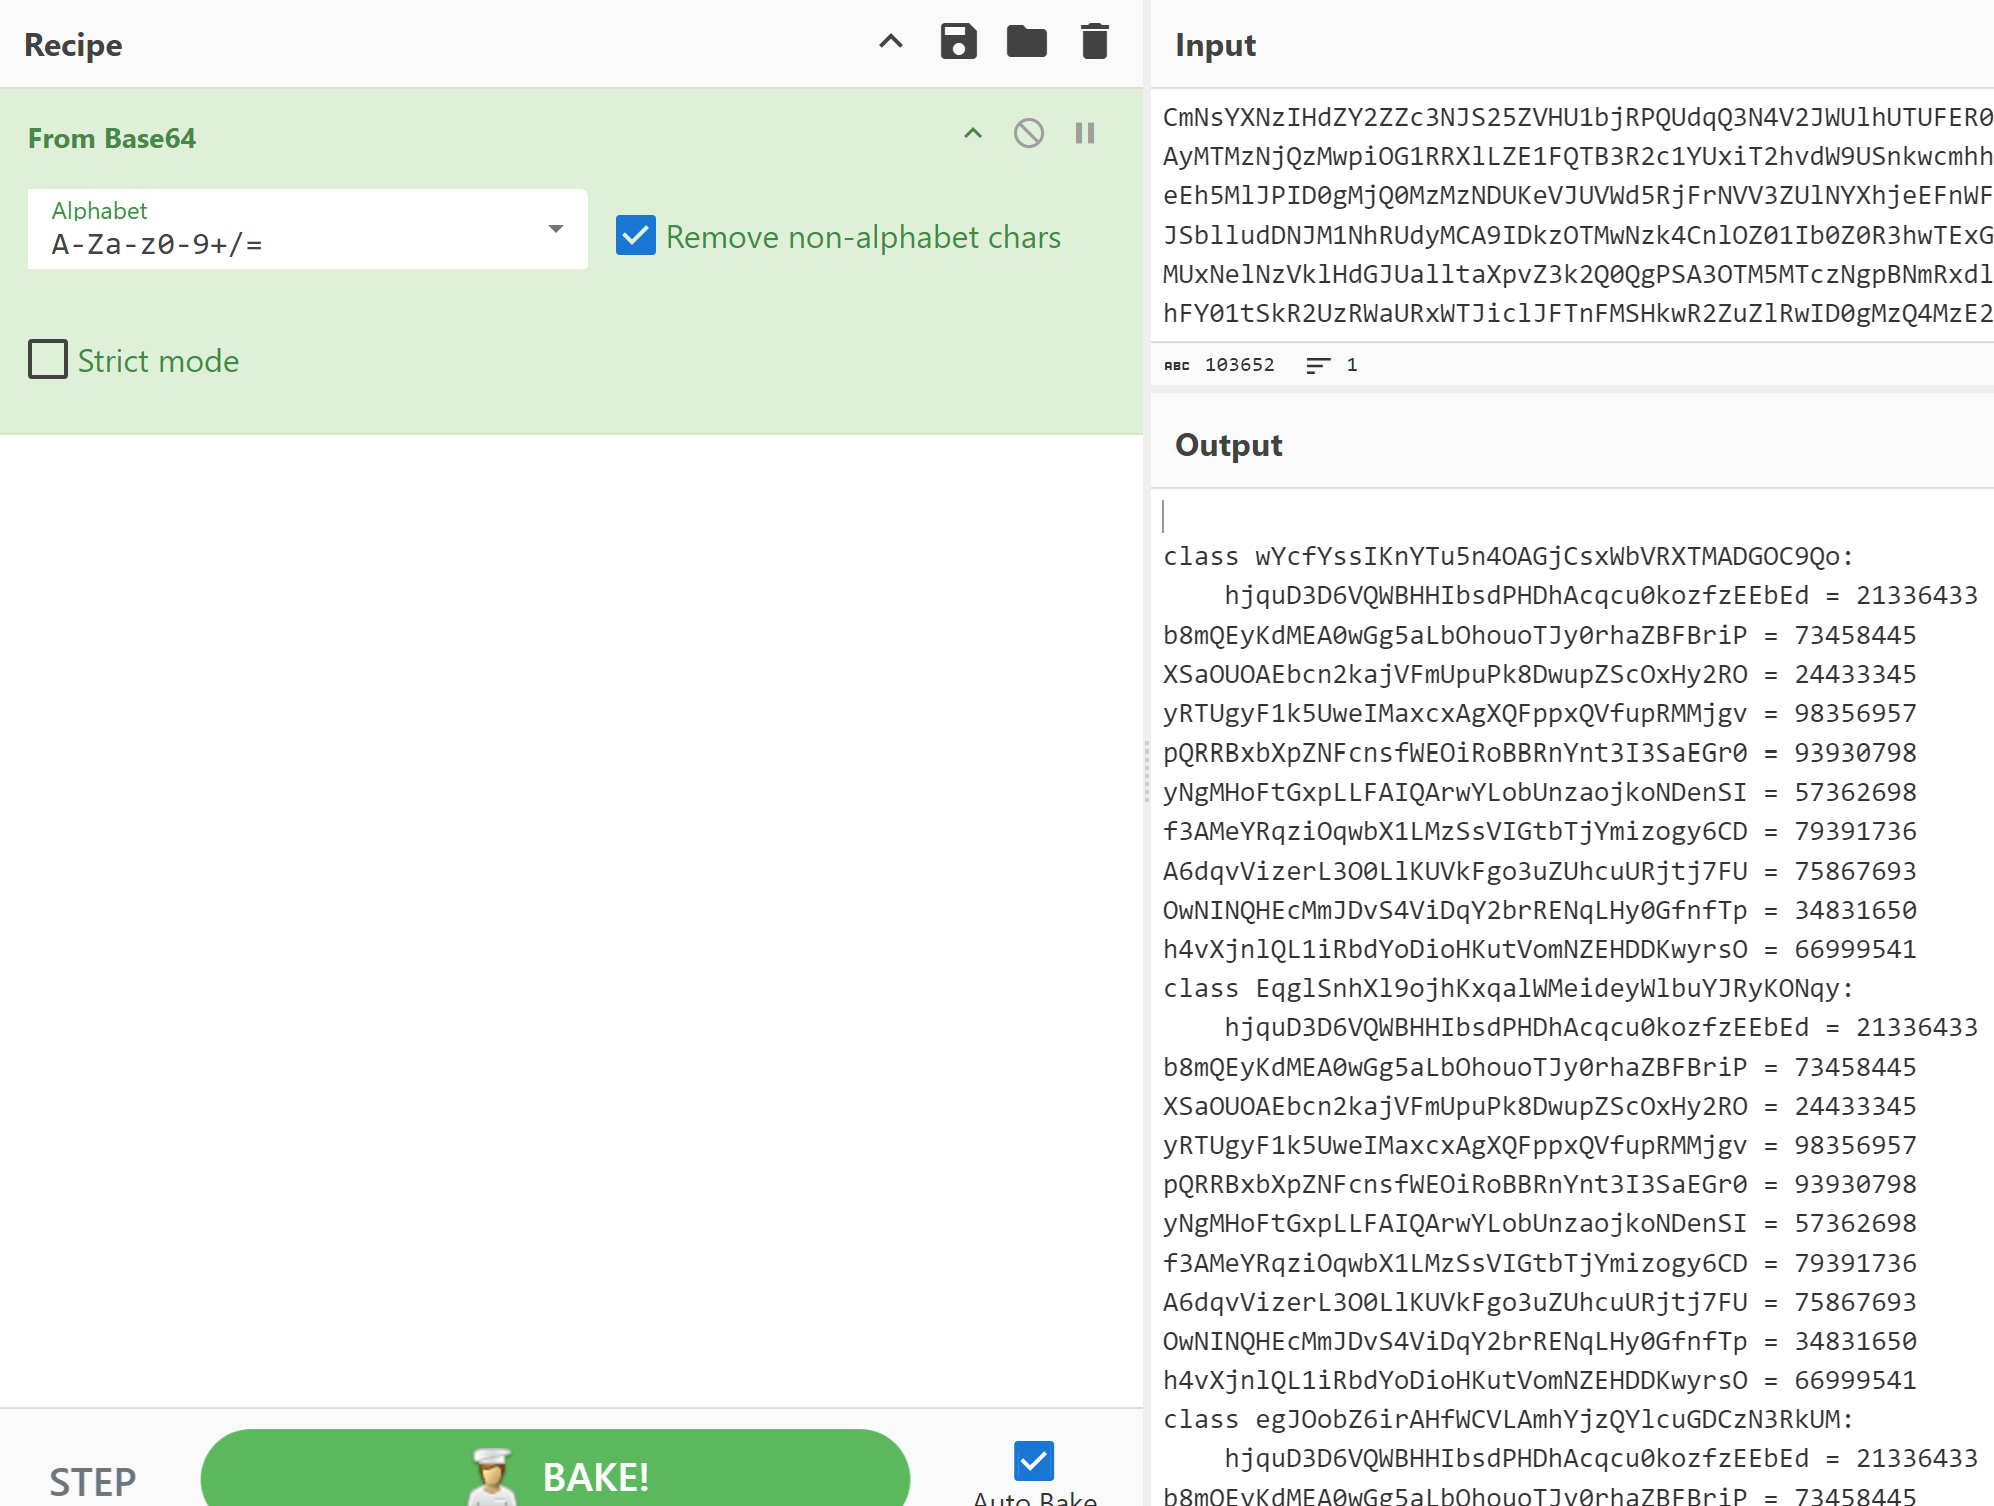Click the save recipe icon
Viewport: 1994px width, 1506px height.
pos(957,43)
